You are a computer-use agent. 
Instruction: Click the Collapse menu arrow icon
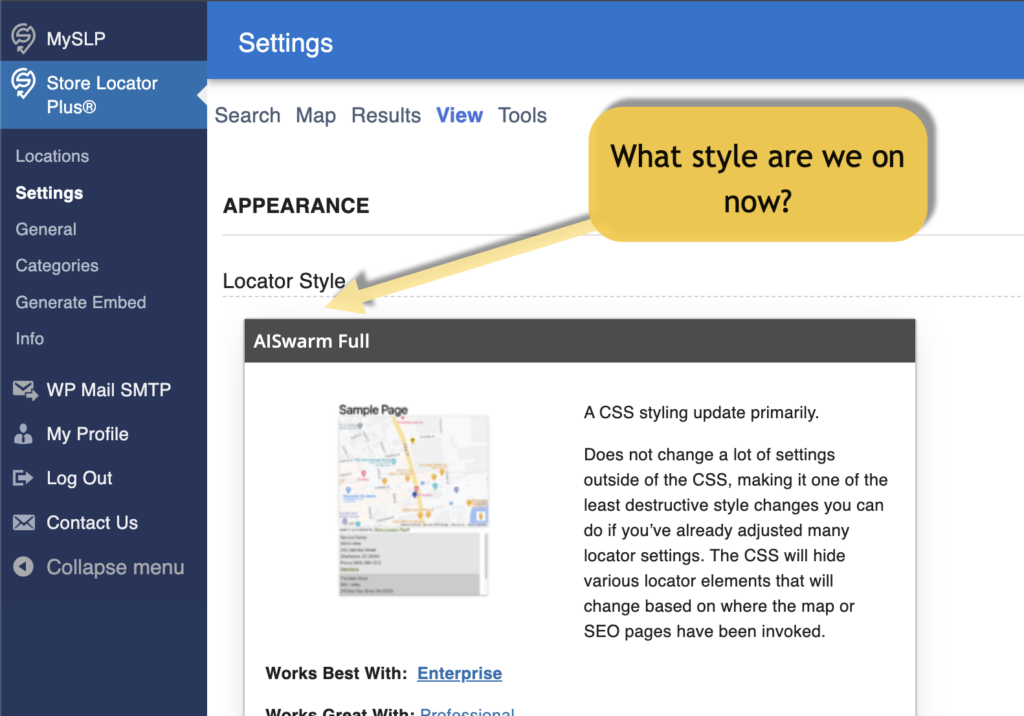click(x=24, y=566)
